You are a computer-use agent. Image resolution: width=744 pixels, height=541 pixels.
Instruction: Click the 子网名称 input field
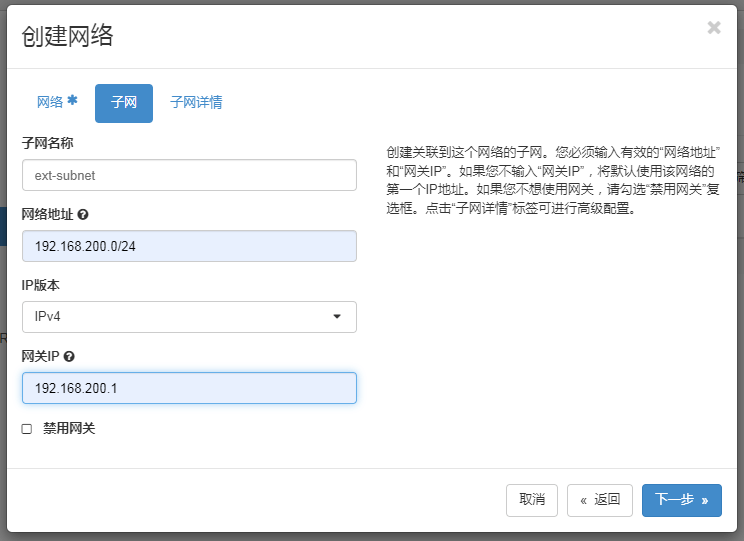coord(189,175)
